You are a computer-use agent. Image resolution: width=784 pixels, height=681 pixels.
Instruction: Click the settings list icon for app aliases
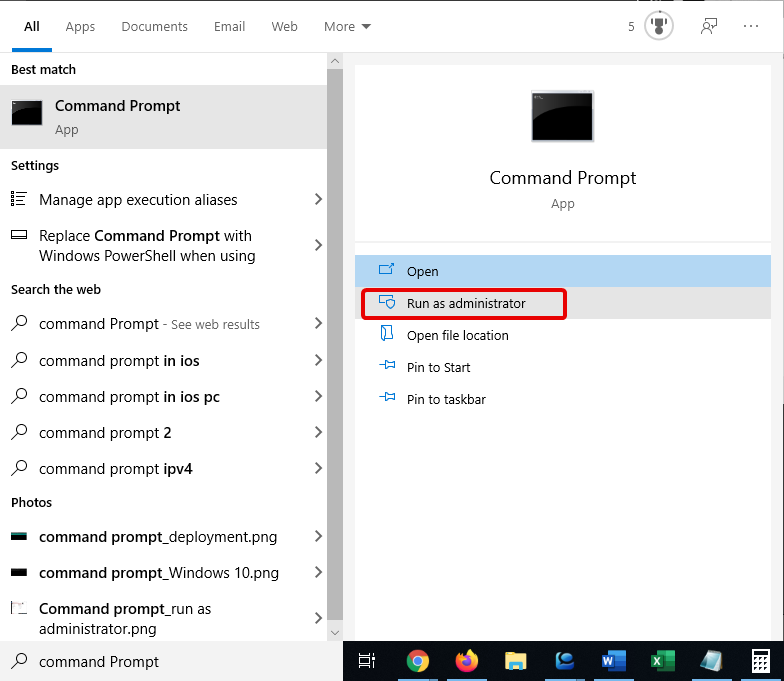tap(18, 198)
